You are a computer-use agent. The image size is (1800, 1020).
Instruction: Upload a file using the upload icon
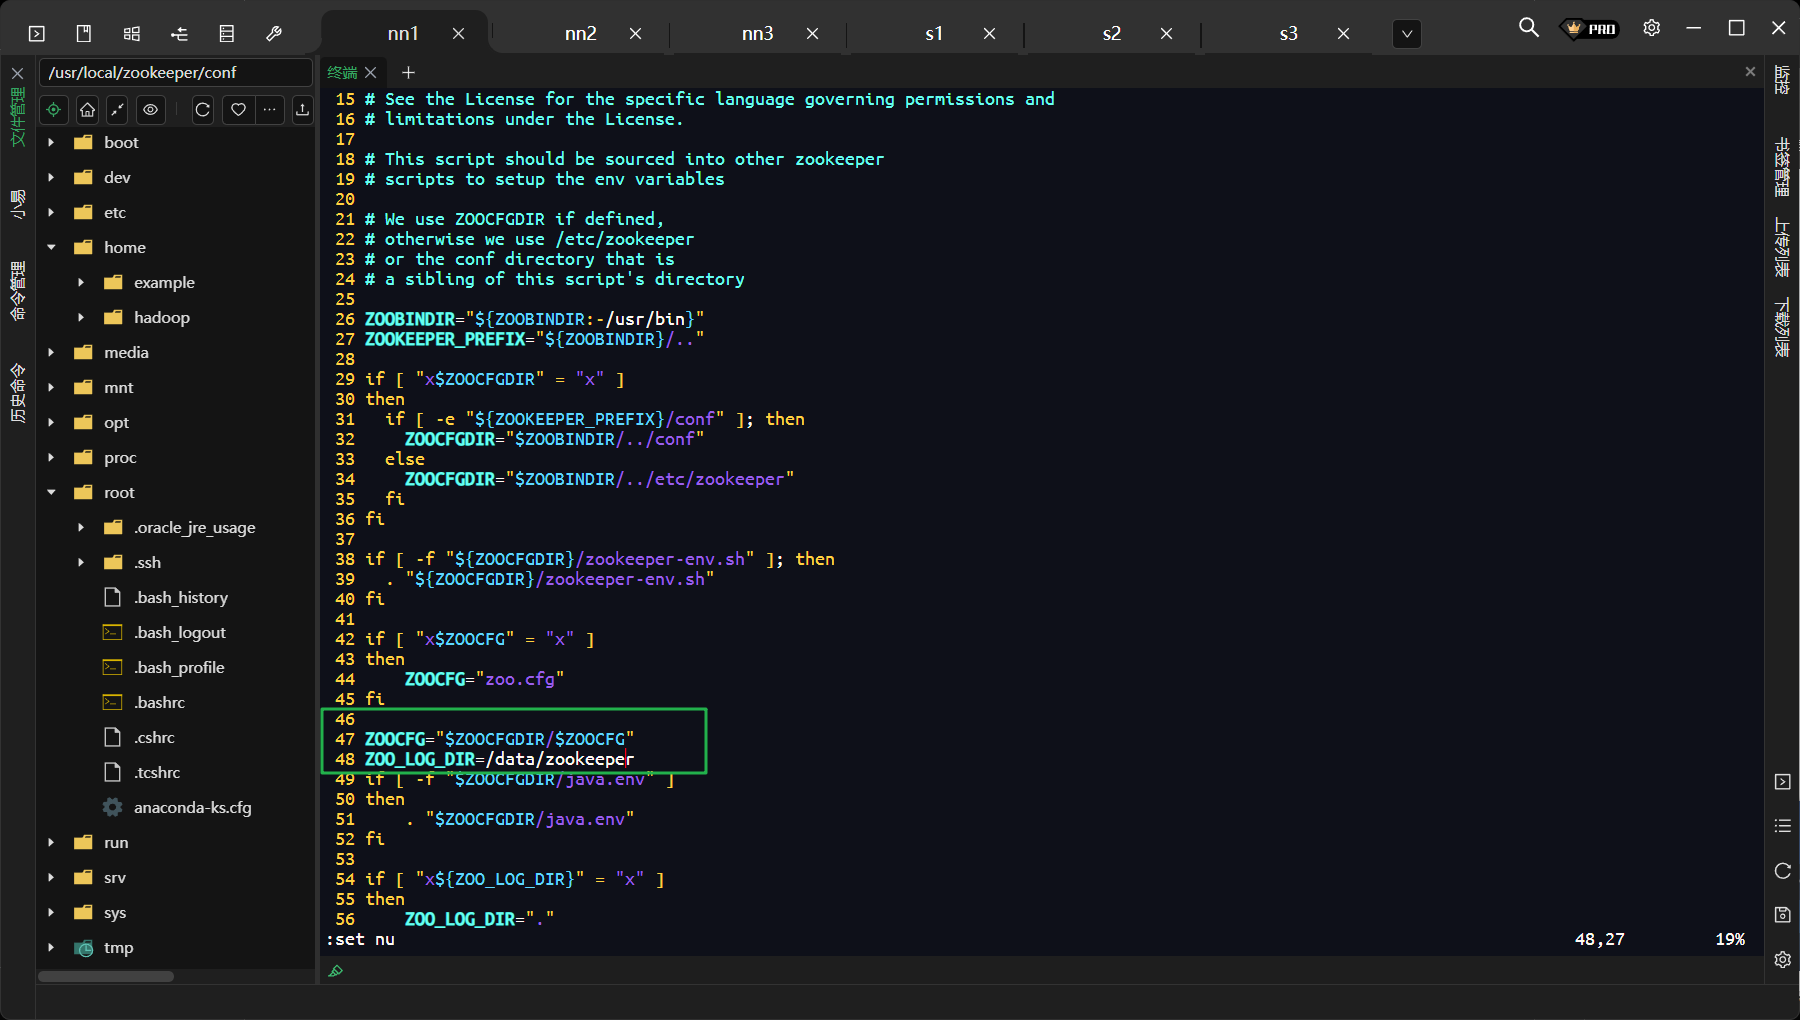(x=302, y=110)
